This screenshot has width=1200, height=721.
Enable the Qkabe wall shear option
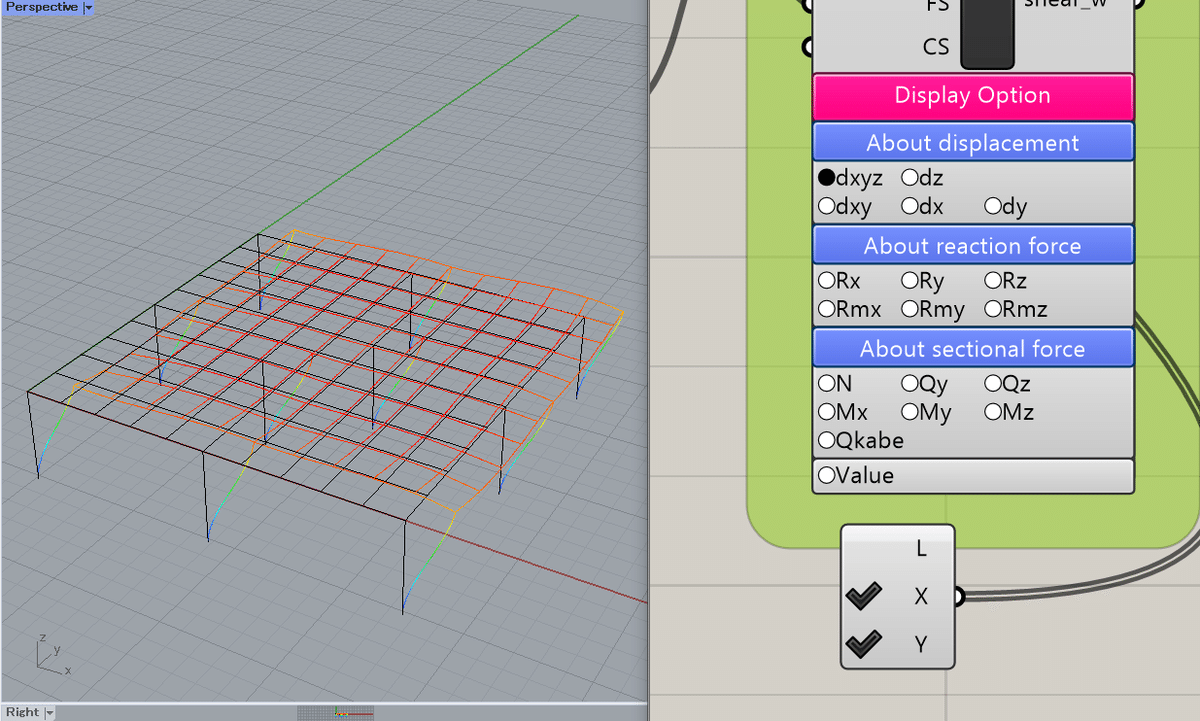click(827, 441)
